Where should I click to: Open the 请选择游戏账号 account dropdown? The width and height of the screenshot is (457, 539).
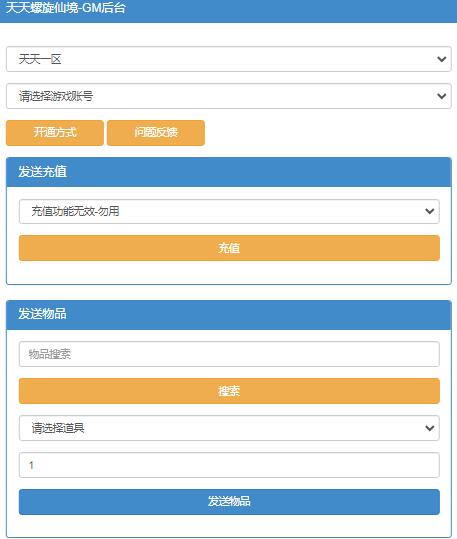click(x=229, y=96)
